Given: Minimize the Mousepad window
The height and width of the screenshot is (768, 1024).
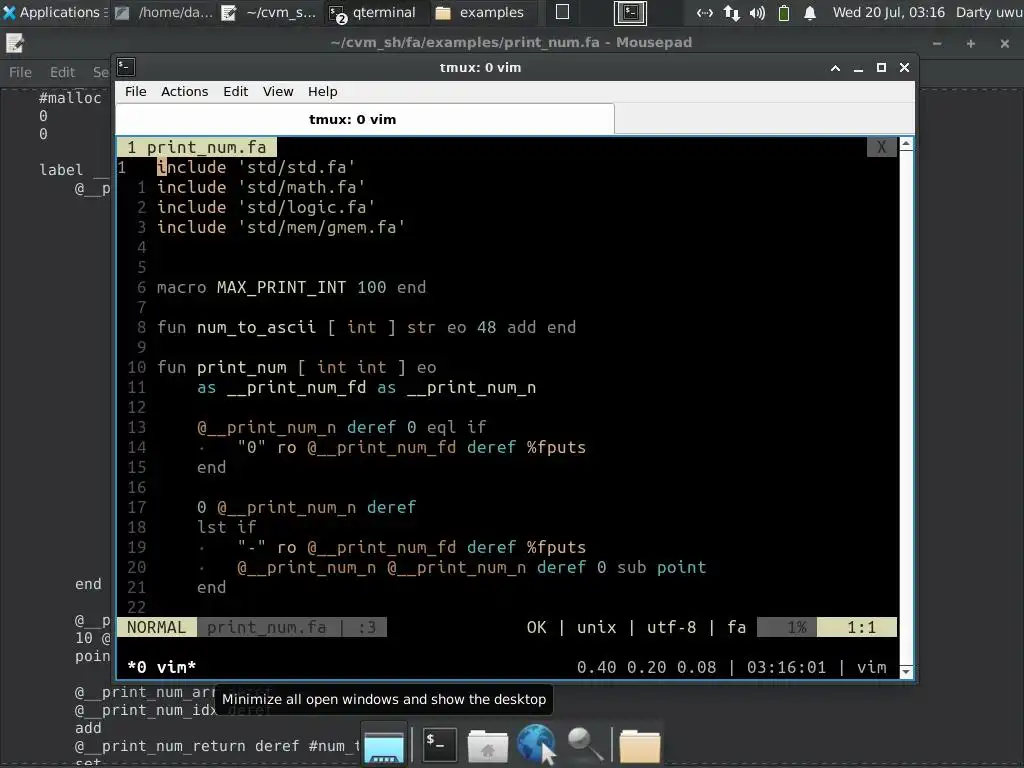Looking at the screenshot, I should point(937,43).
